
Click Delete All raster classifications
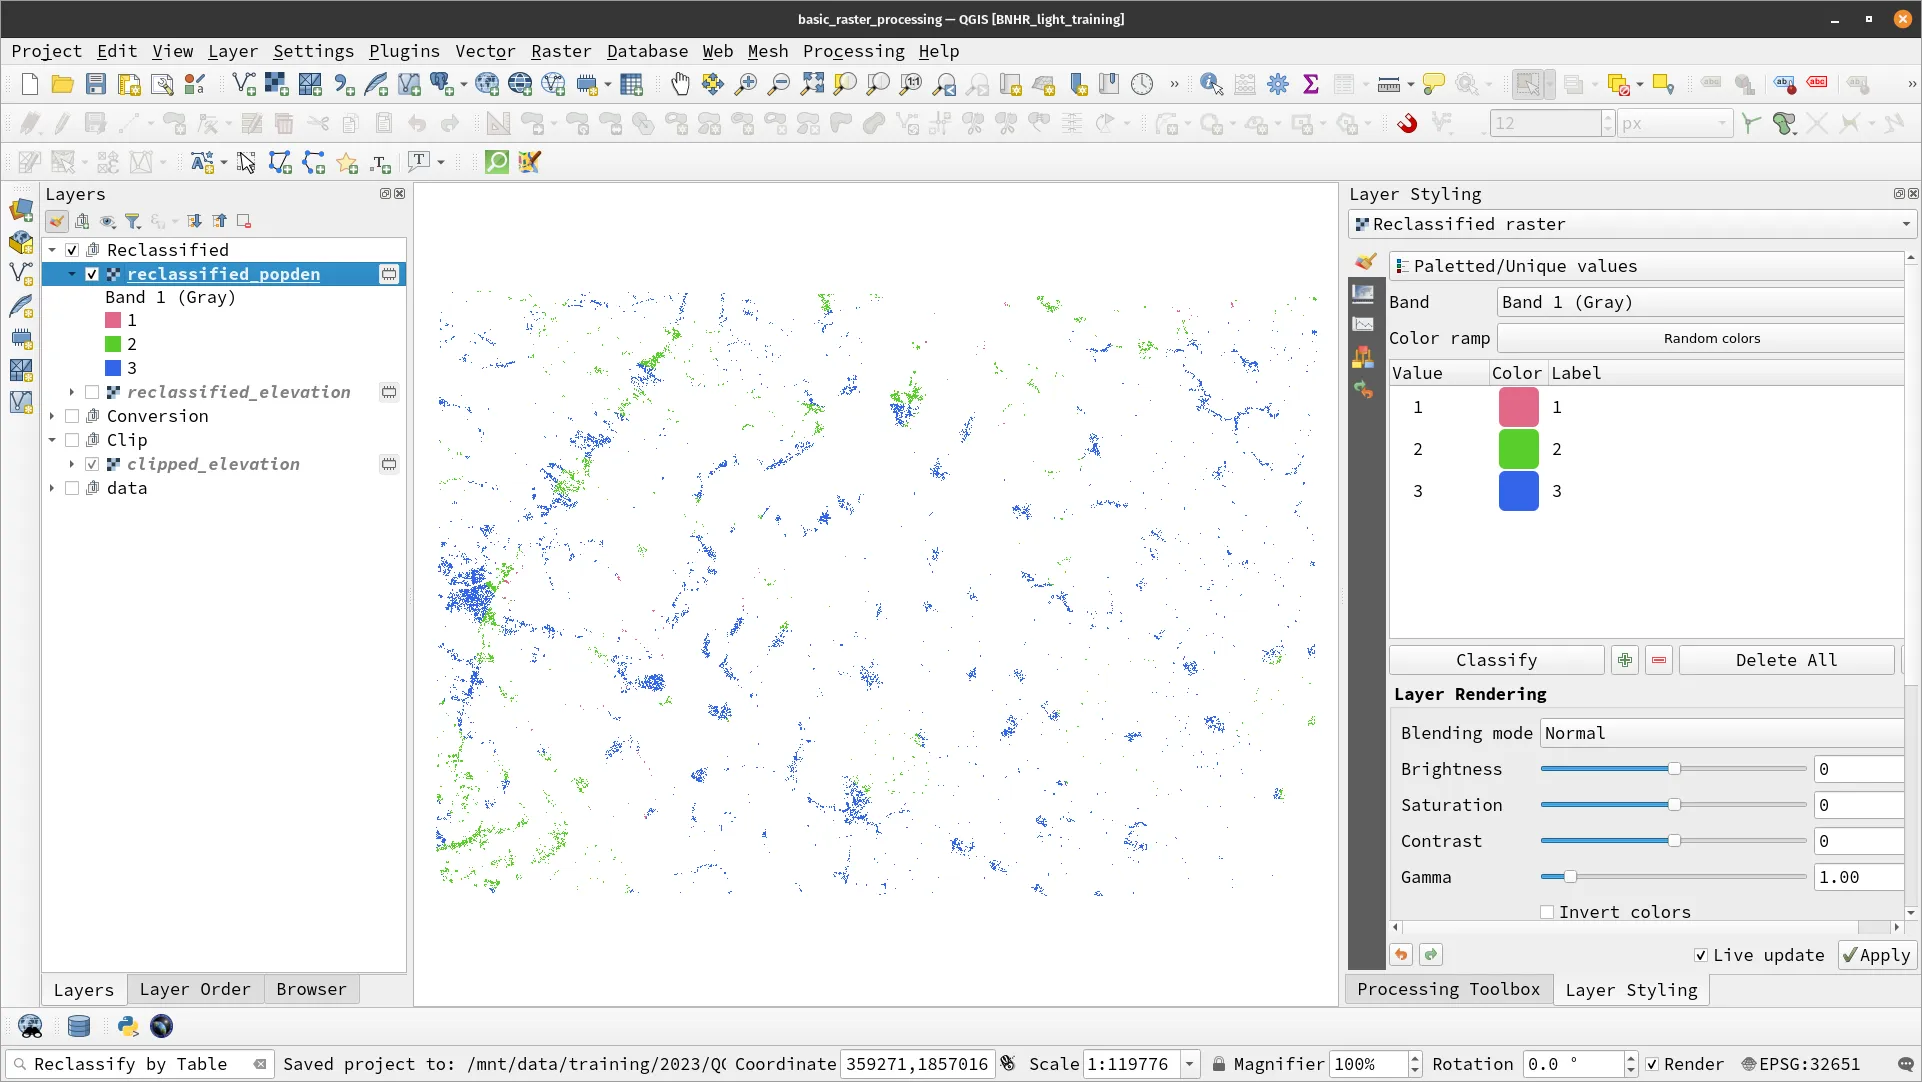pyautogui.click(x=1785, y=660)
